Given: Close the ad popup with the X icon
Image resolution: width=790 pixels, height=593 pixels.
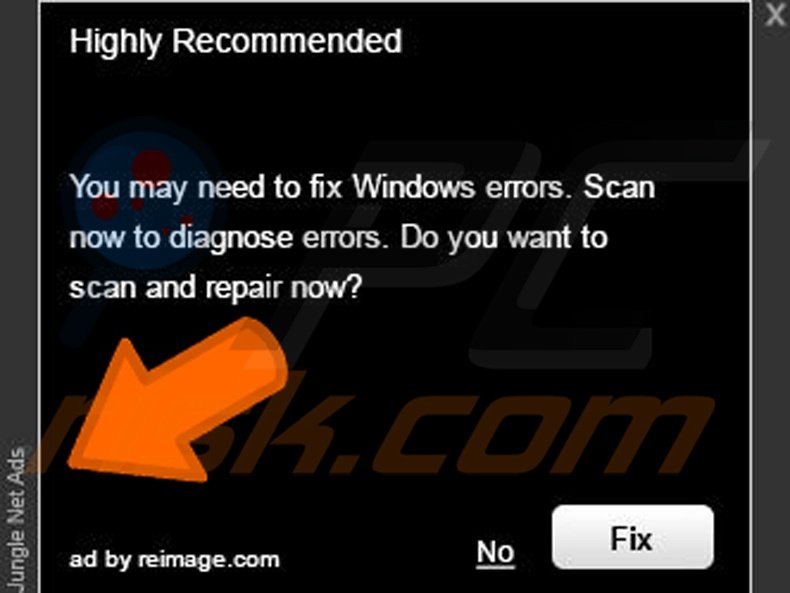Looking at the screenshot, I should point(776,15).
